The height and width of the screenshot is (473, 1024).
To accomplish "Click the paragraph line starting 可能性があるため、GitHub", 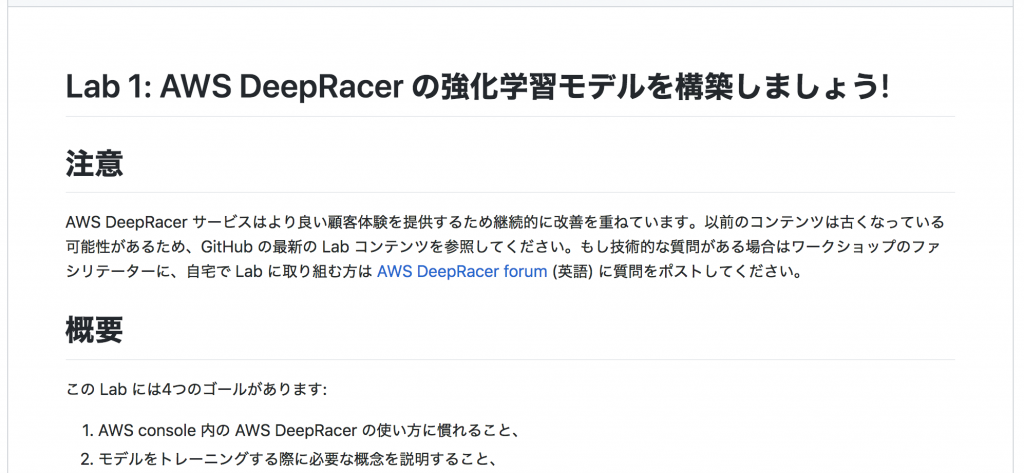I will pos(502,247).
